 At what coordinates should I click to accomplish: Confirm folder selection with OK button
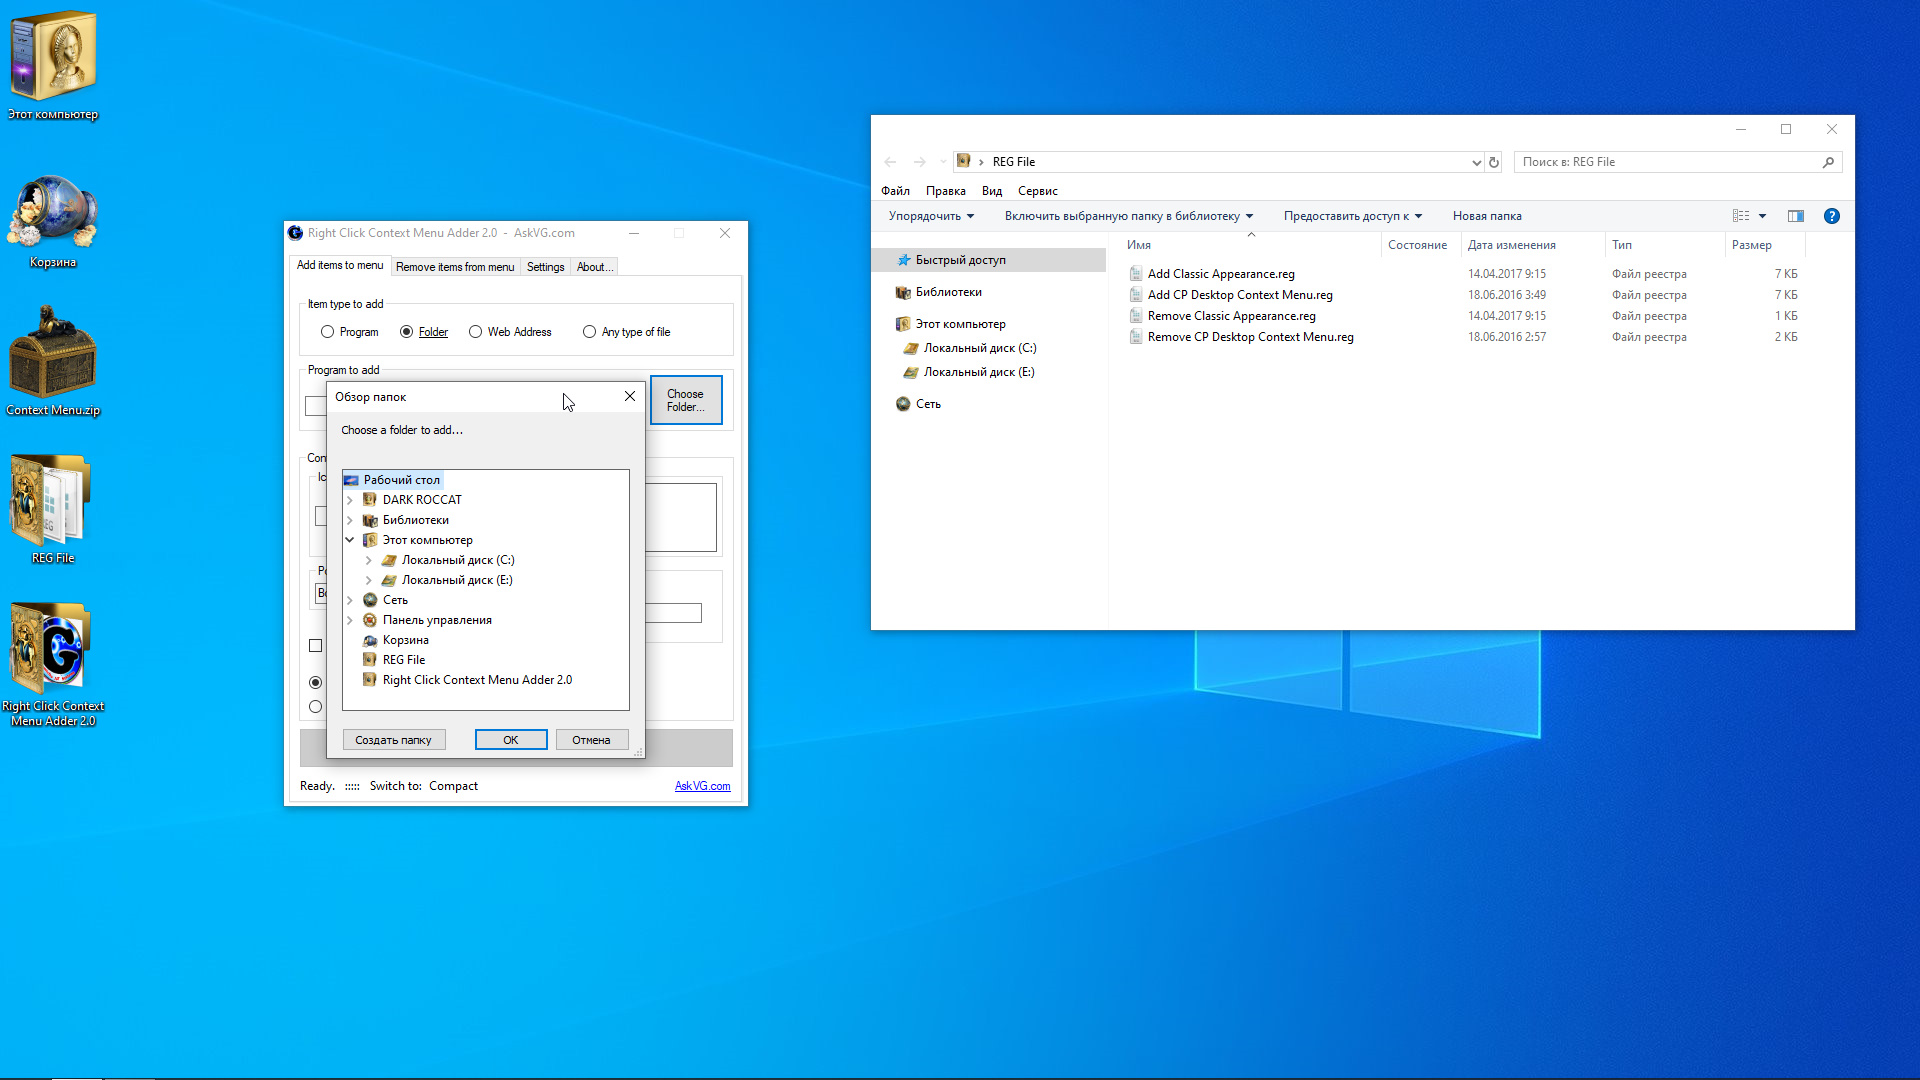coord(511,739)
